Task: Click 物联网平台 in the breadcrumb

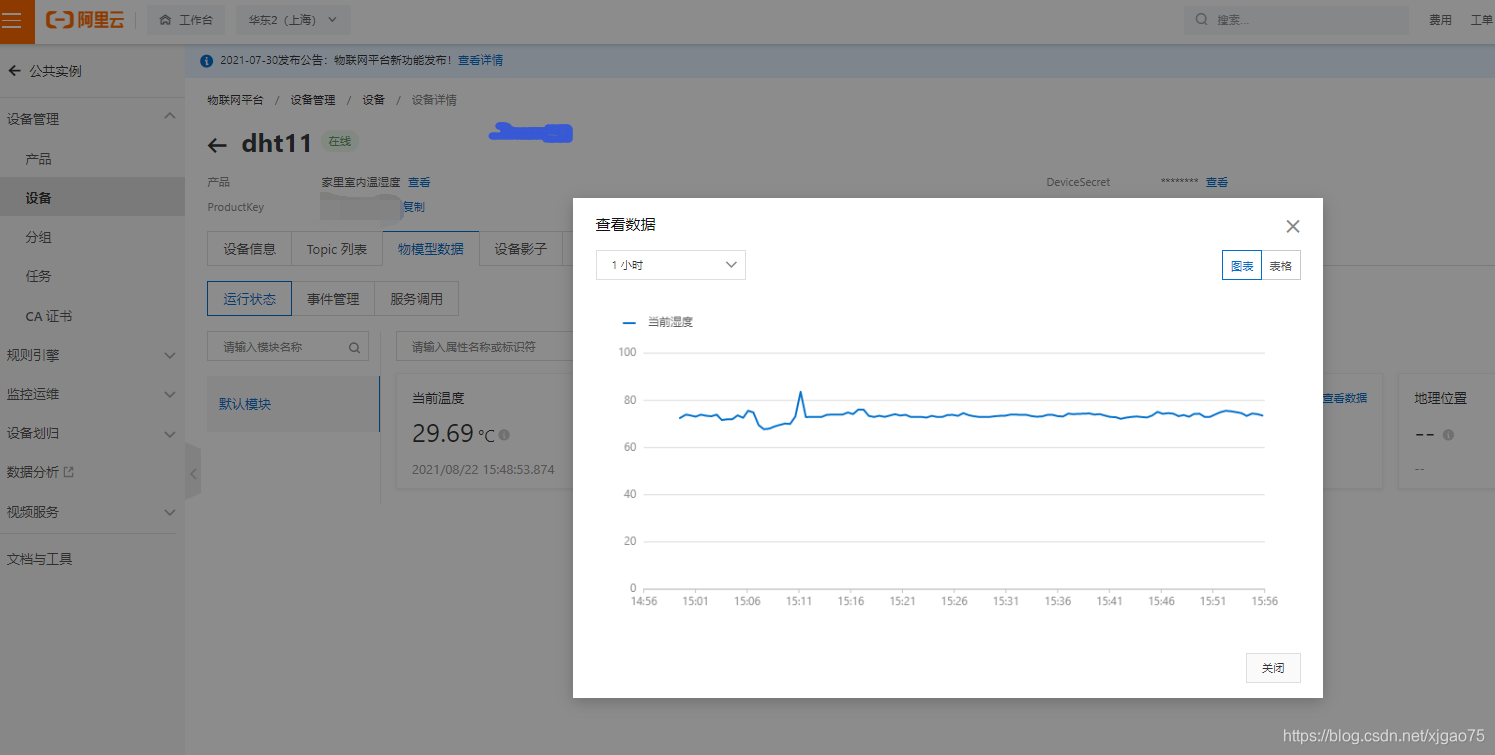Action: pyautogui.click(x=236, y=100)
